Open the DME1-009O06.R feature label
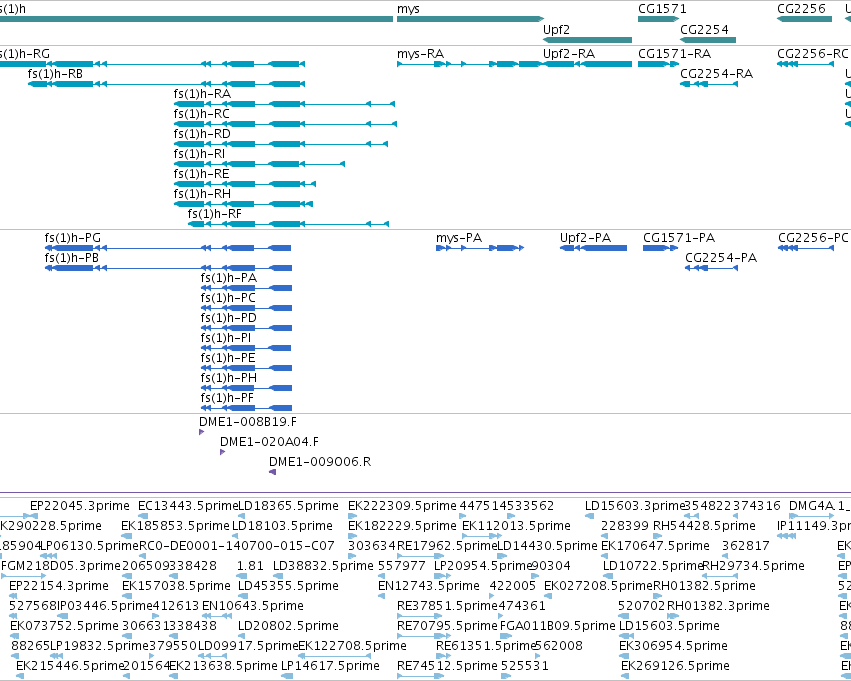The width and height of the screenshot is (851, 681). click(320, 462)
